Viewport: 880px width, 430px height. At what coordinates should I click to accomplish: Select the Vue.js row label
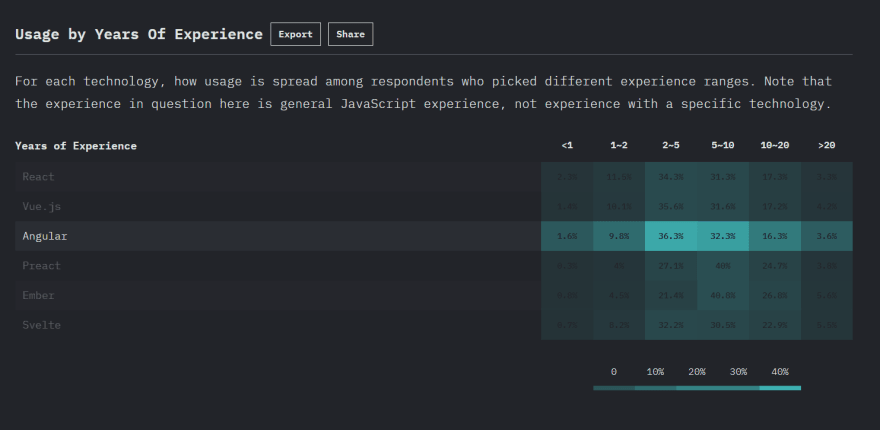pyautogui.click(x=42, y=207)
